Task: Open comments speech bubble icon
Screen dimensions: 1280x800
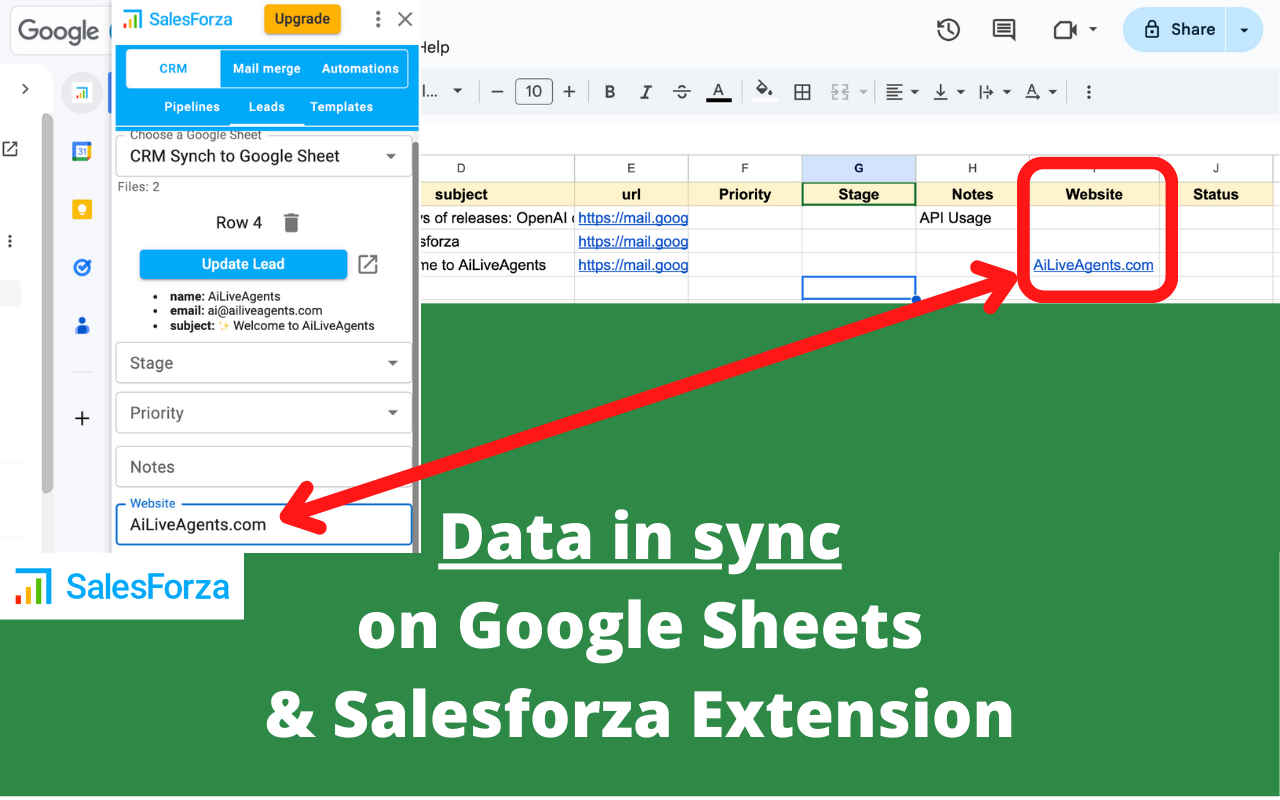Action: click(x=1004, y=30)
